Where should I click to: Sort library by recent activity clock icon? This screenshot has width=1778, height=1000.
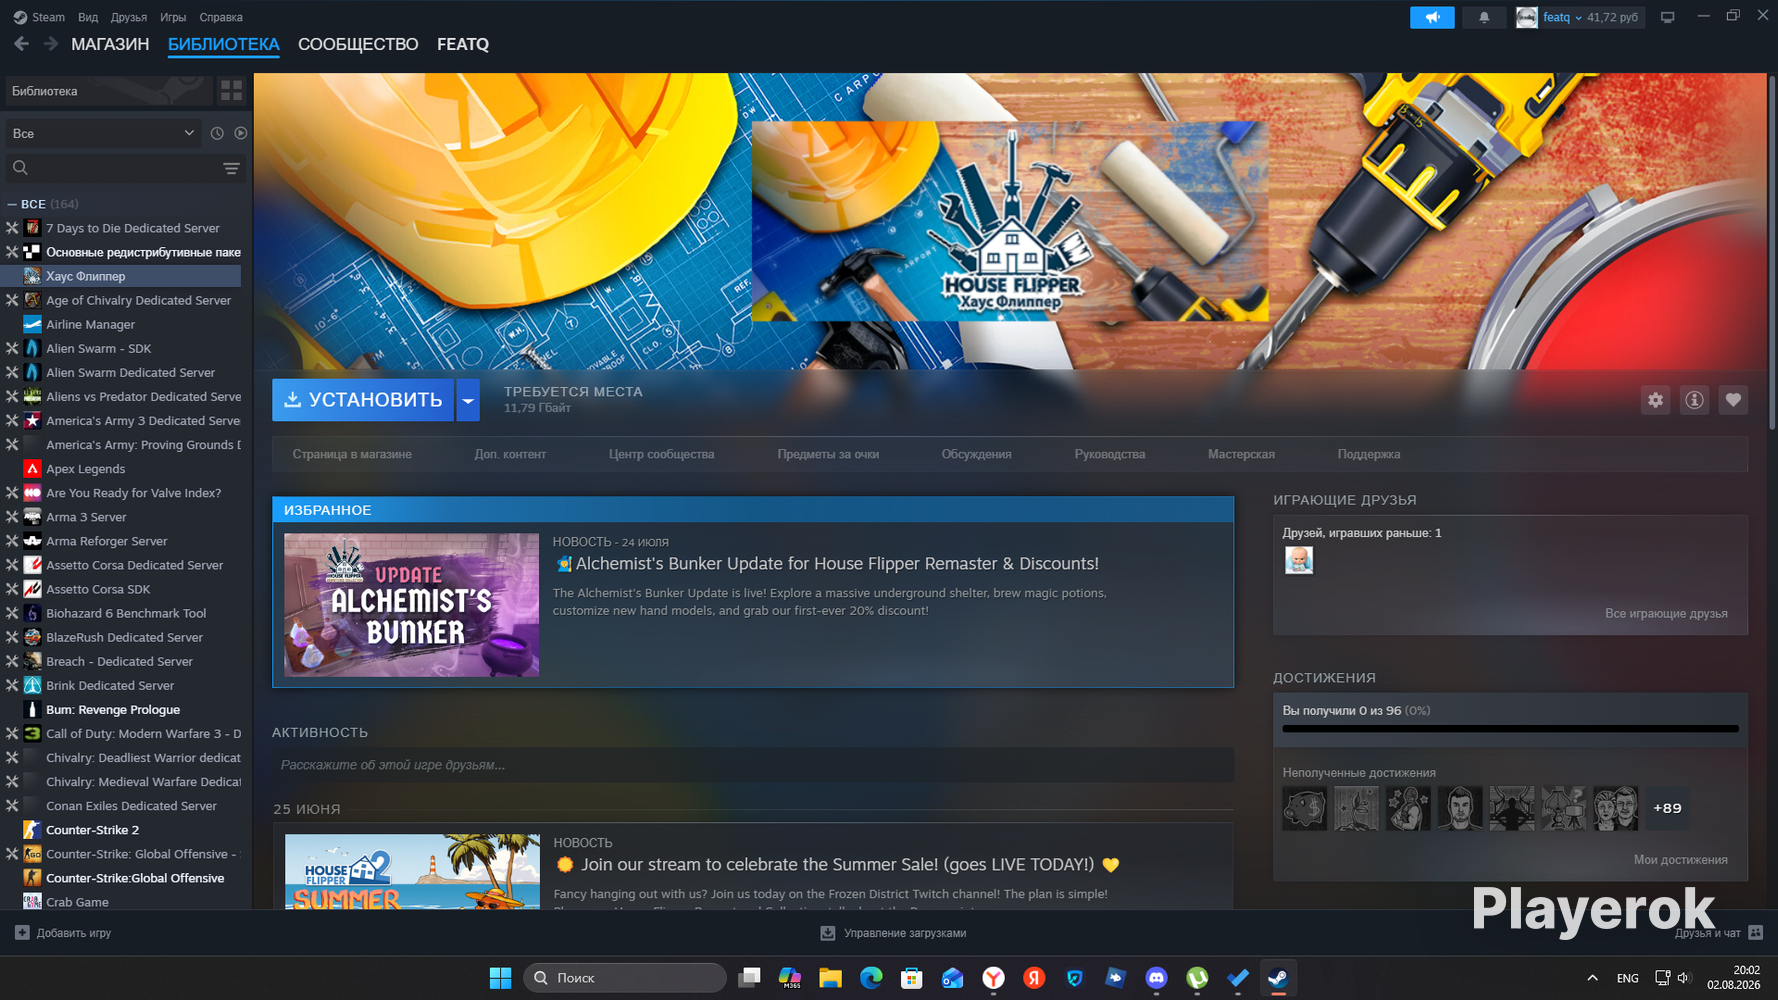pyautogui.click(x=217, y=133)
